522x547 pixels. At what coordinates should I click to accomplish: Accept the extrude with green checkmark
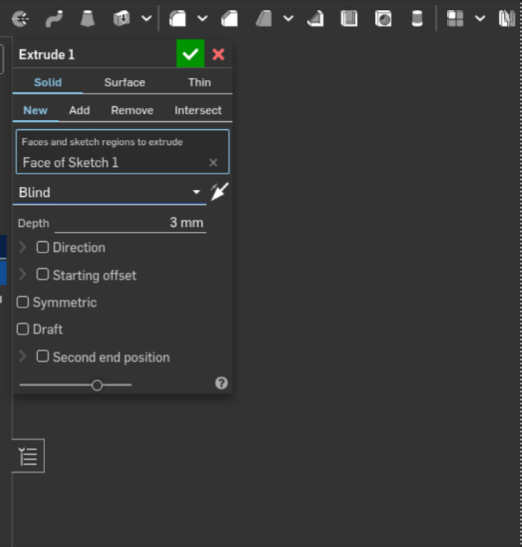click(x=191, y=54)
